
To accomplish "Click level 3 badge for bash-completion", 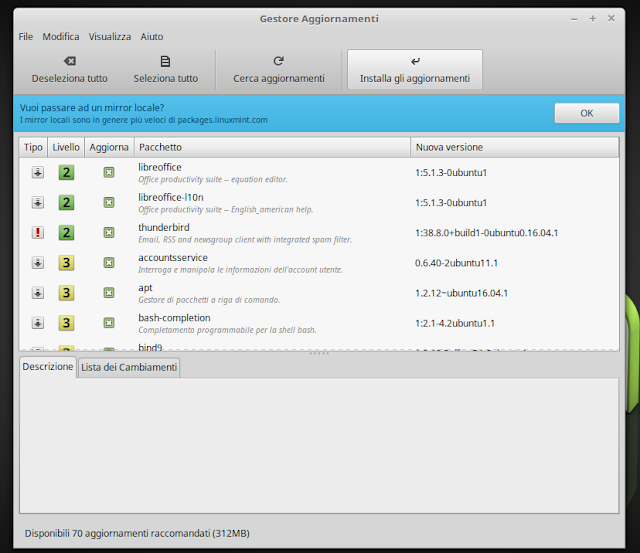I will coord(66,323).
